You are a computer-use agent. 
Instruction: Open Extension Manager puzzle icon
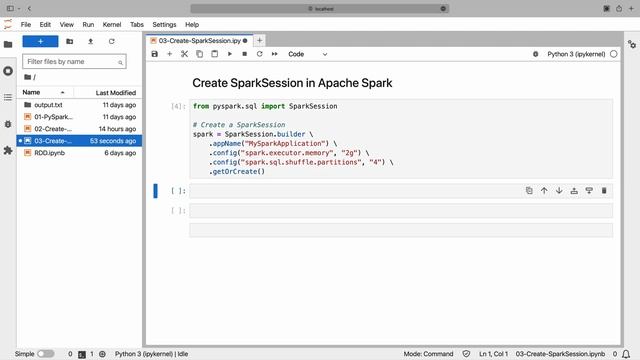(x=8, y=150)
